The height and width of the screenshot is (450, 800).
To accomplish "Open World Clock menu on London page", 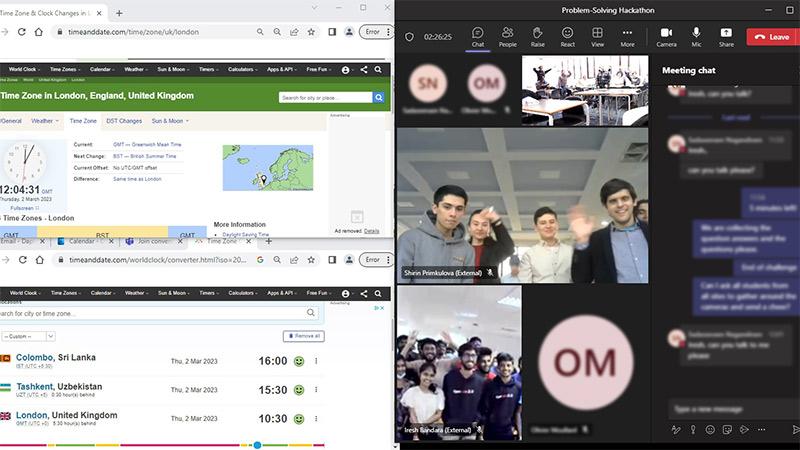I will point(24,69).
